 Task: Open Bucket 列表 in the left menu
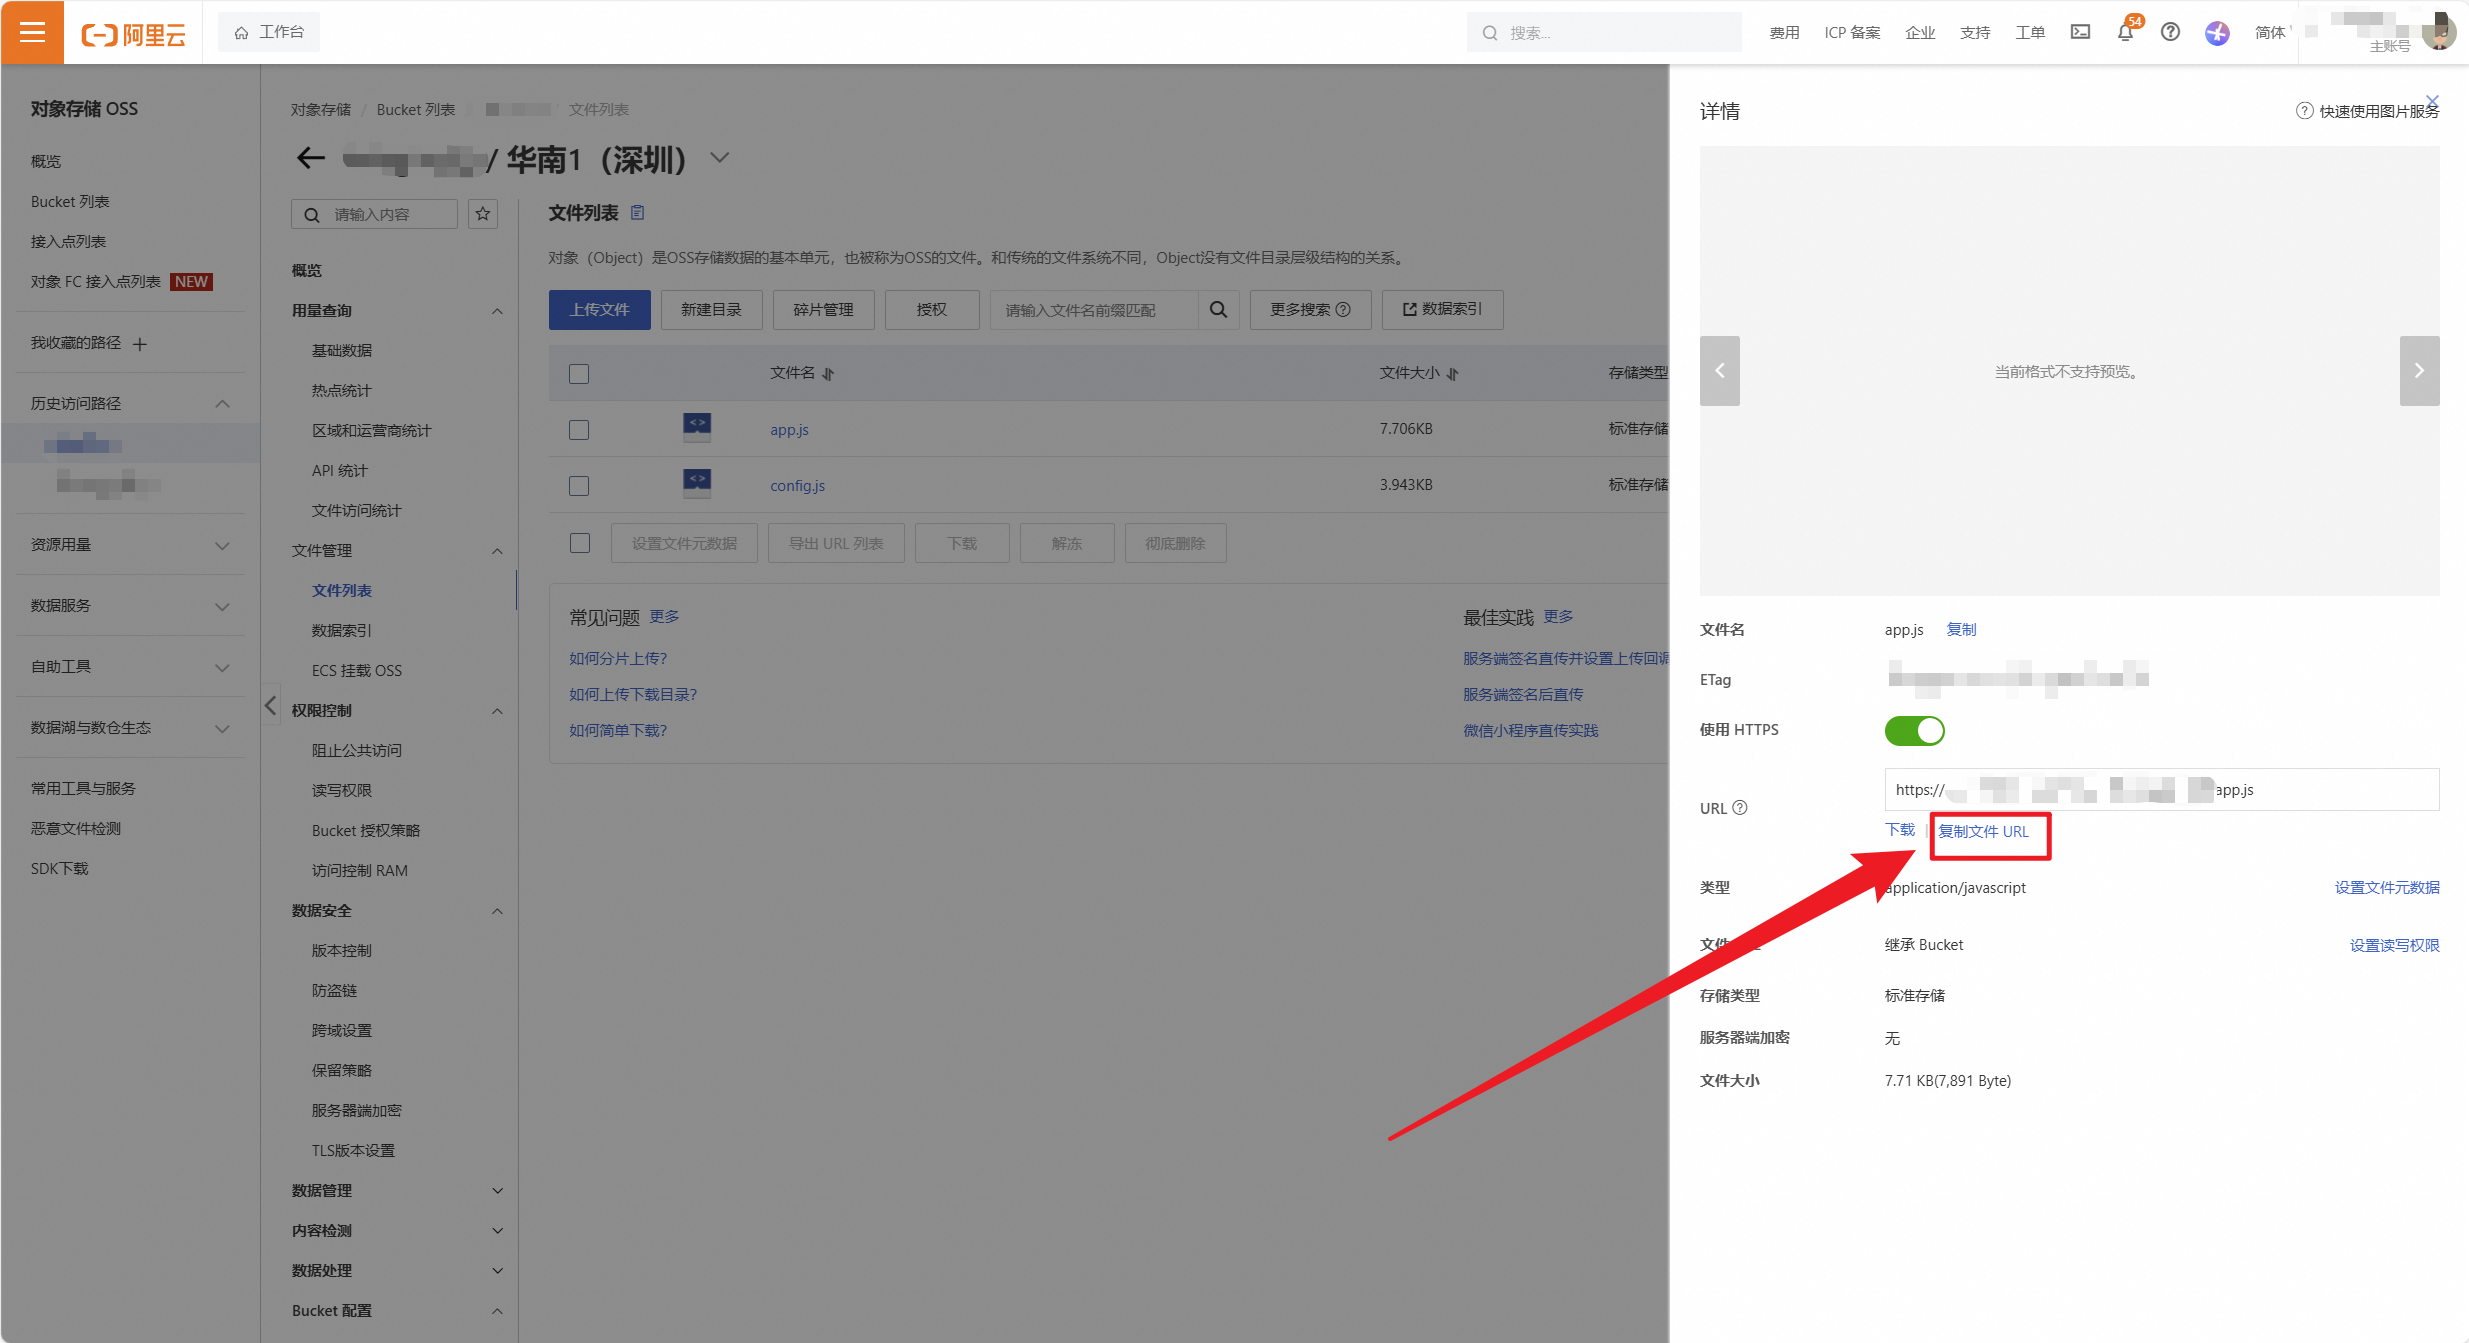pyautogui.click(x=70, y=202)
